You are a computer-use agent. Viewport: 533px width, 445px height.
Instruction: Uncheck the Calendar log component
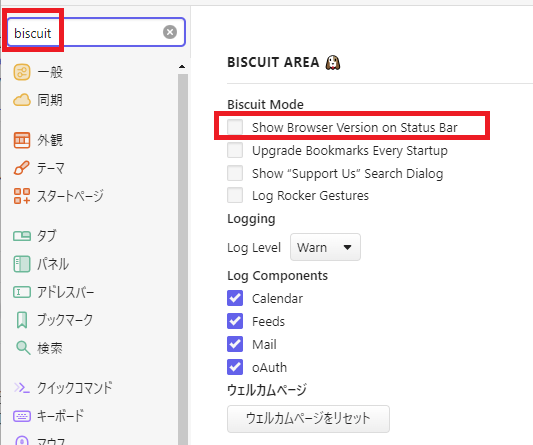235,298
